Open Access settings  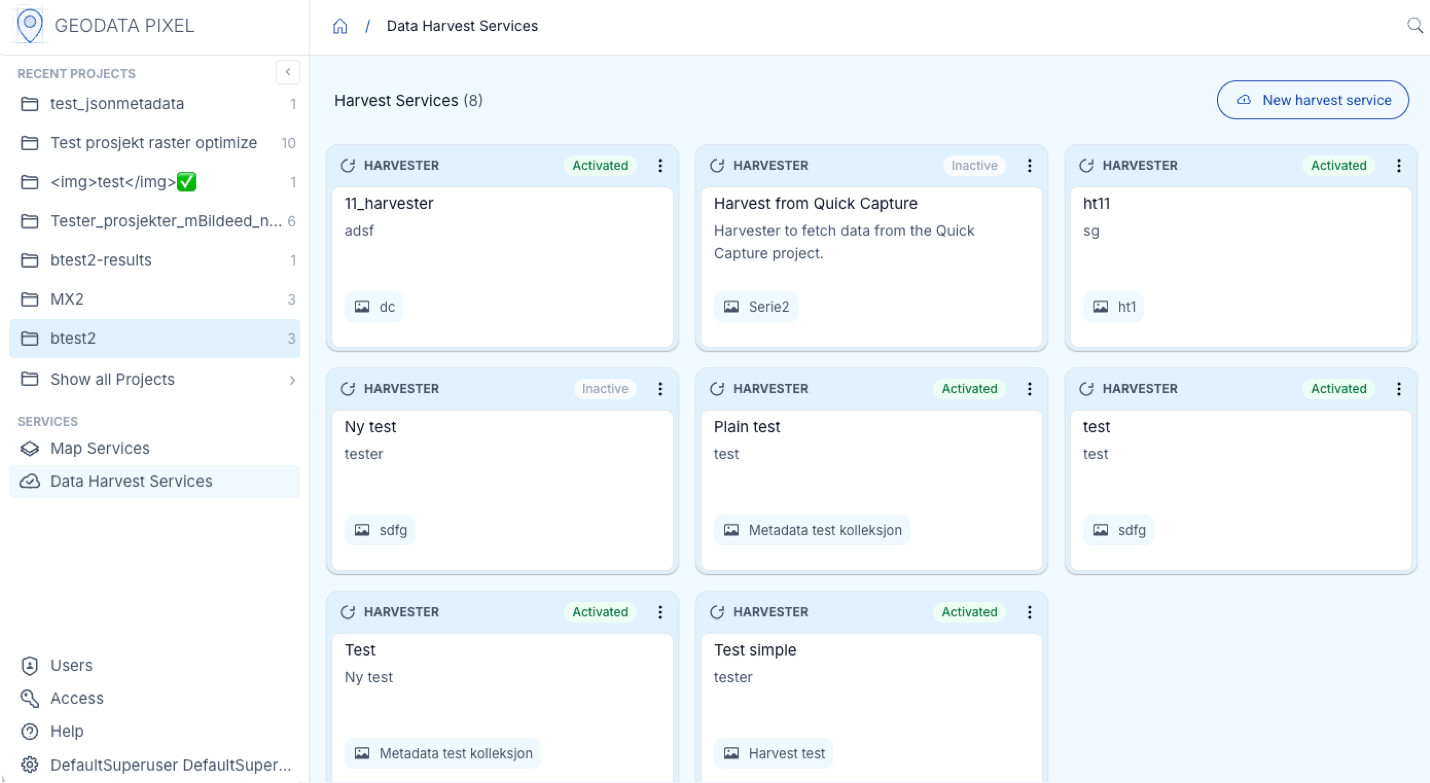(154, 699)
